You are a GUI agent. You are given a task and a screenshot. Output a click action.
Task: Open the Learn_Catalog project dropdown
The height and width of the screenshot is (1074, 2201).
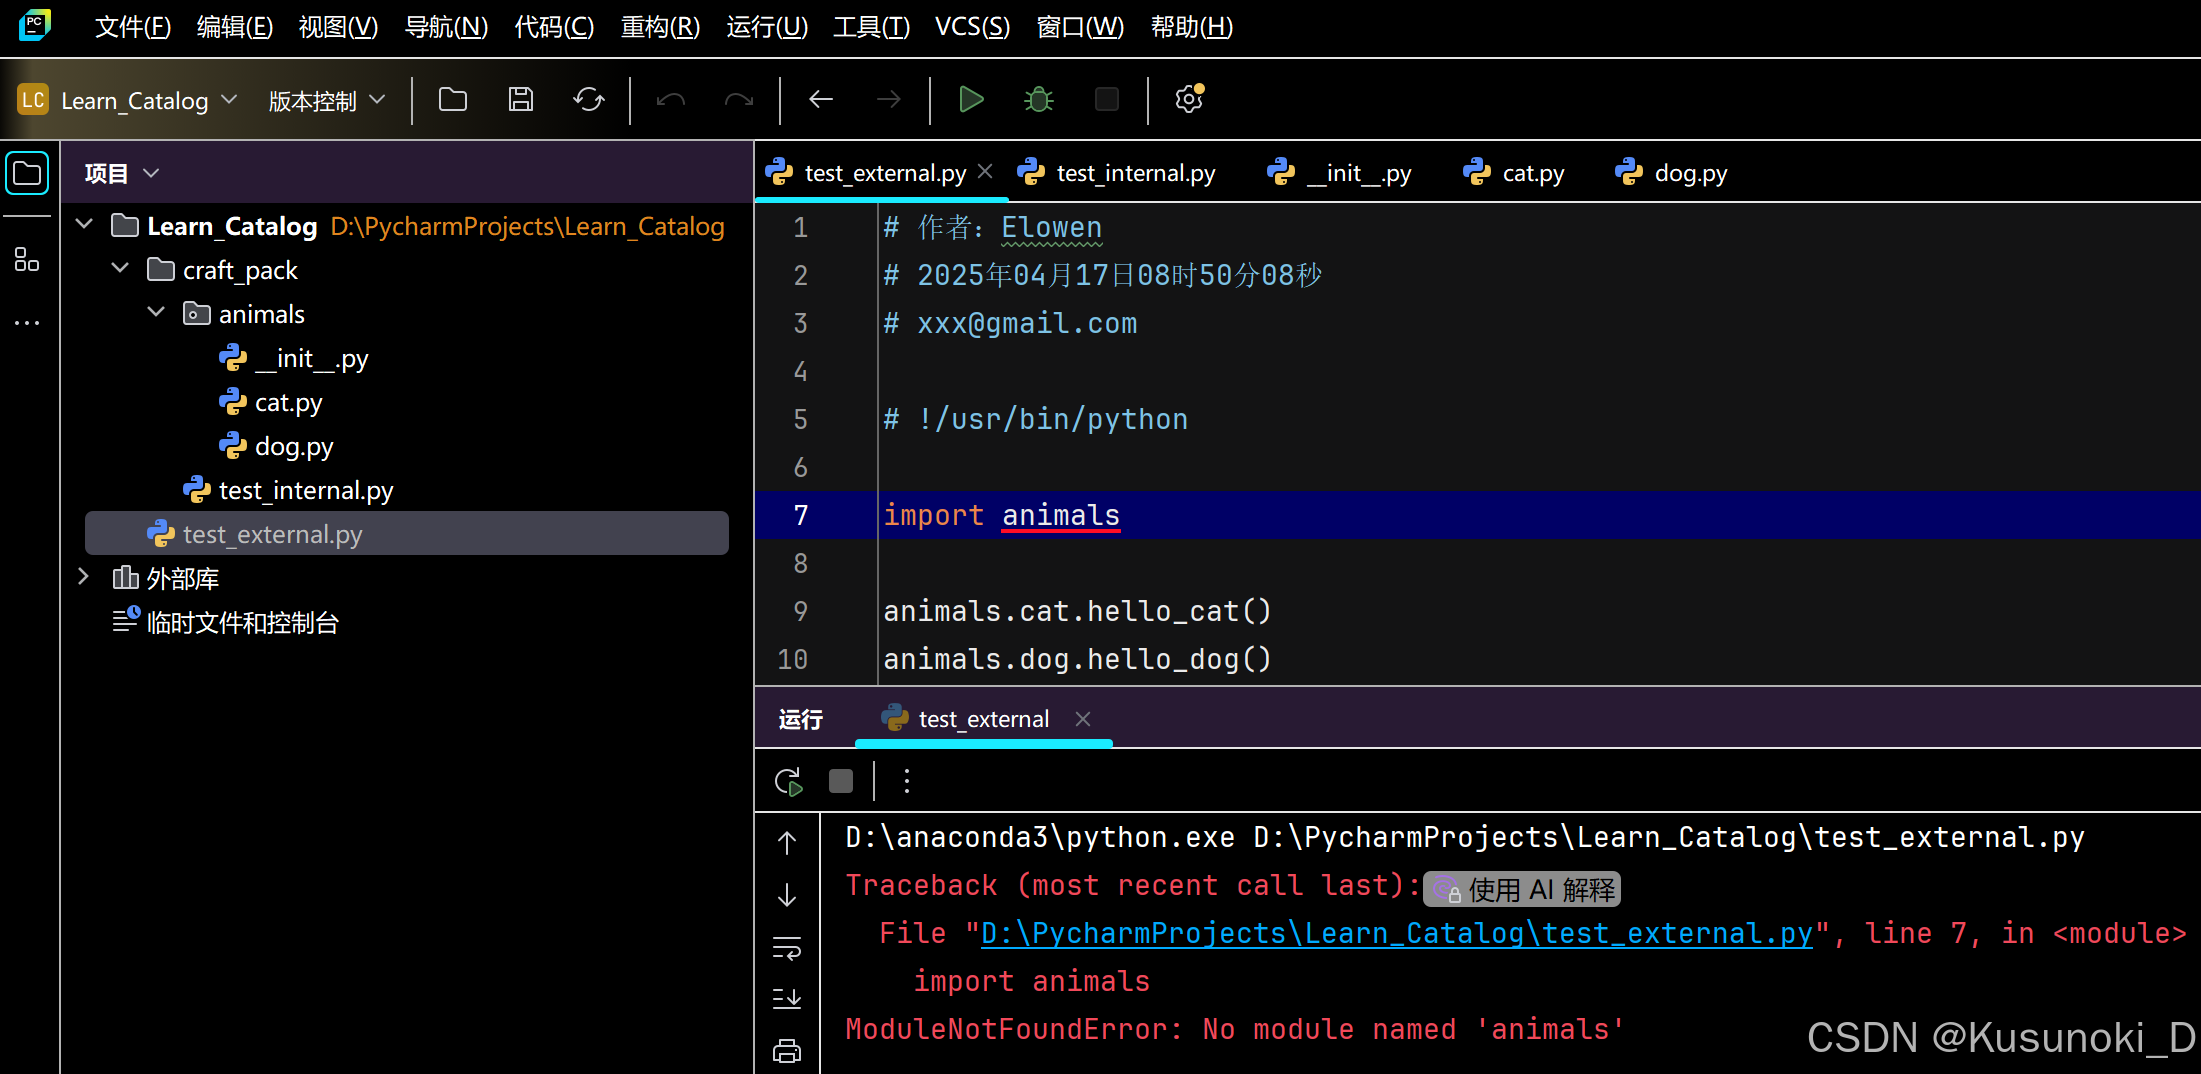pos(128,100)
